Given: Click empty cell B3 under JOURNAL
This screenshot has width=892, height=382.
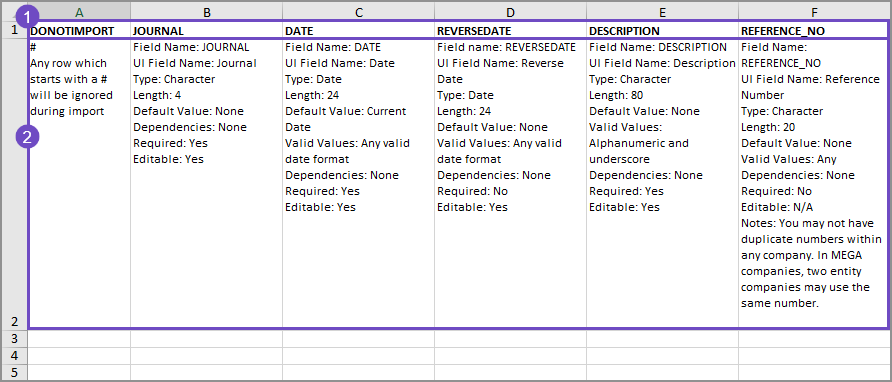Looking at the screenshot, I should point(207,339).
